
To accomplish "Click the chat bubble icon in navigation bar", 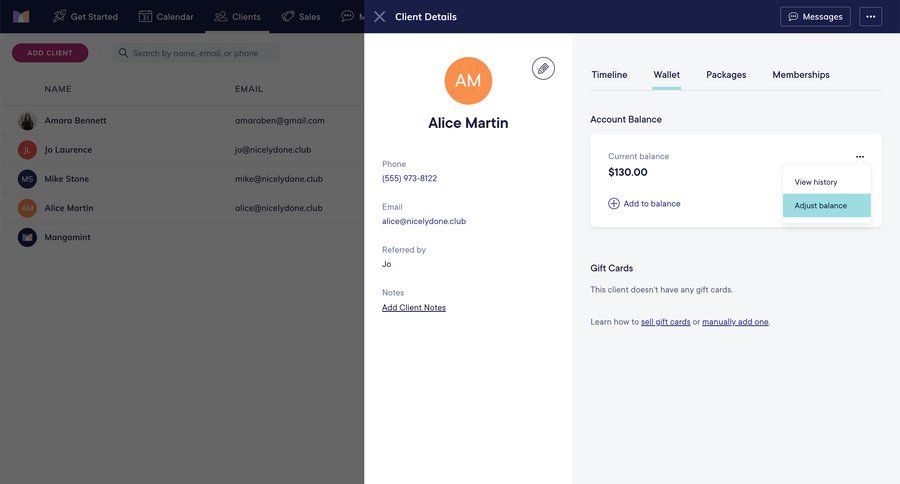I will [347, 16].
